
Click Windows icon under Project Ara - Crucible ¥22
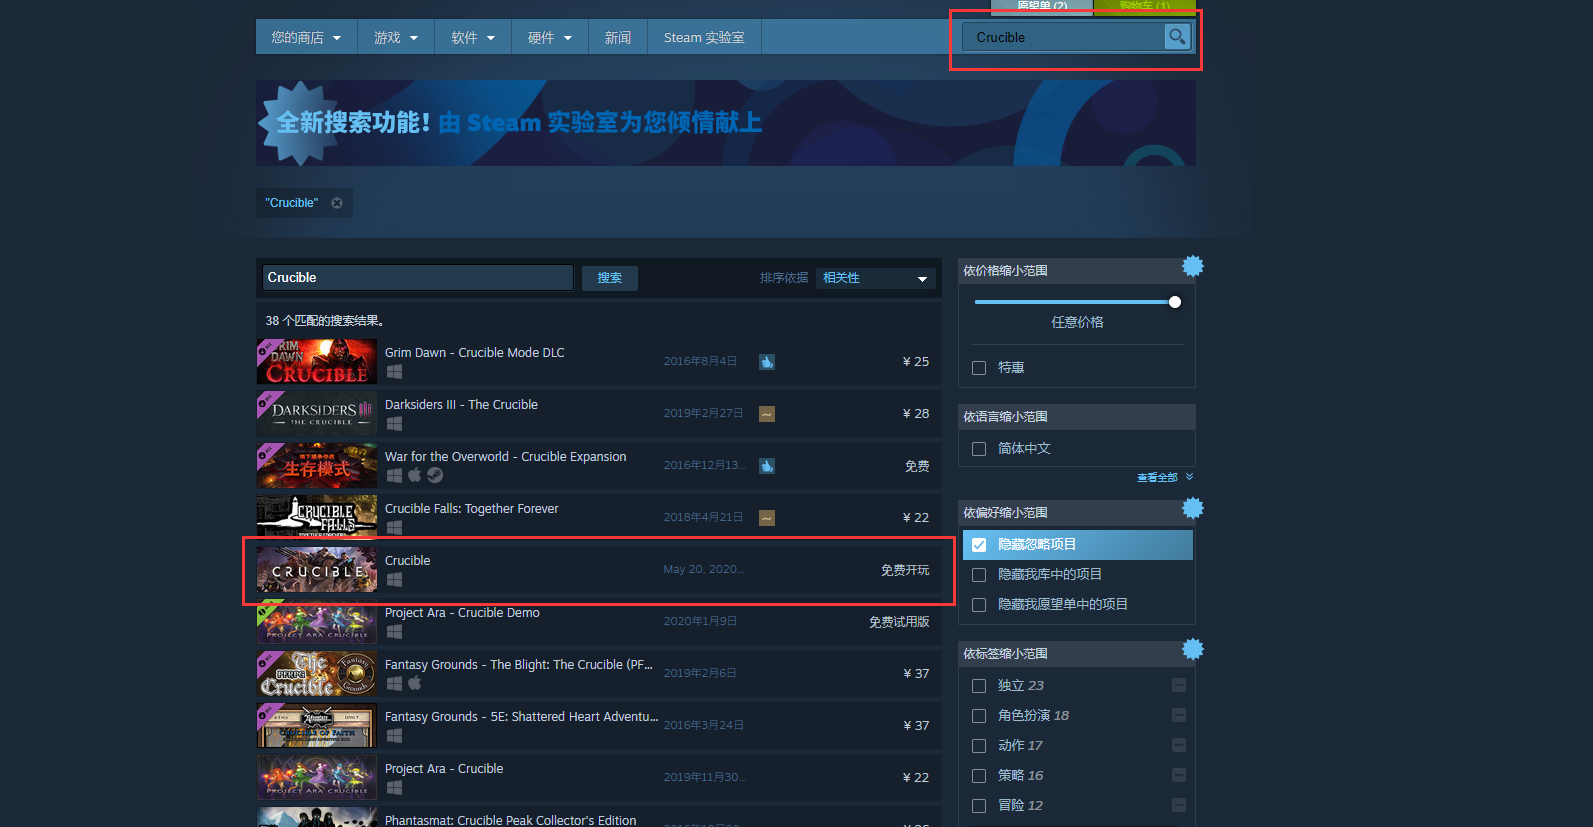(394, 788)
